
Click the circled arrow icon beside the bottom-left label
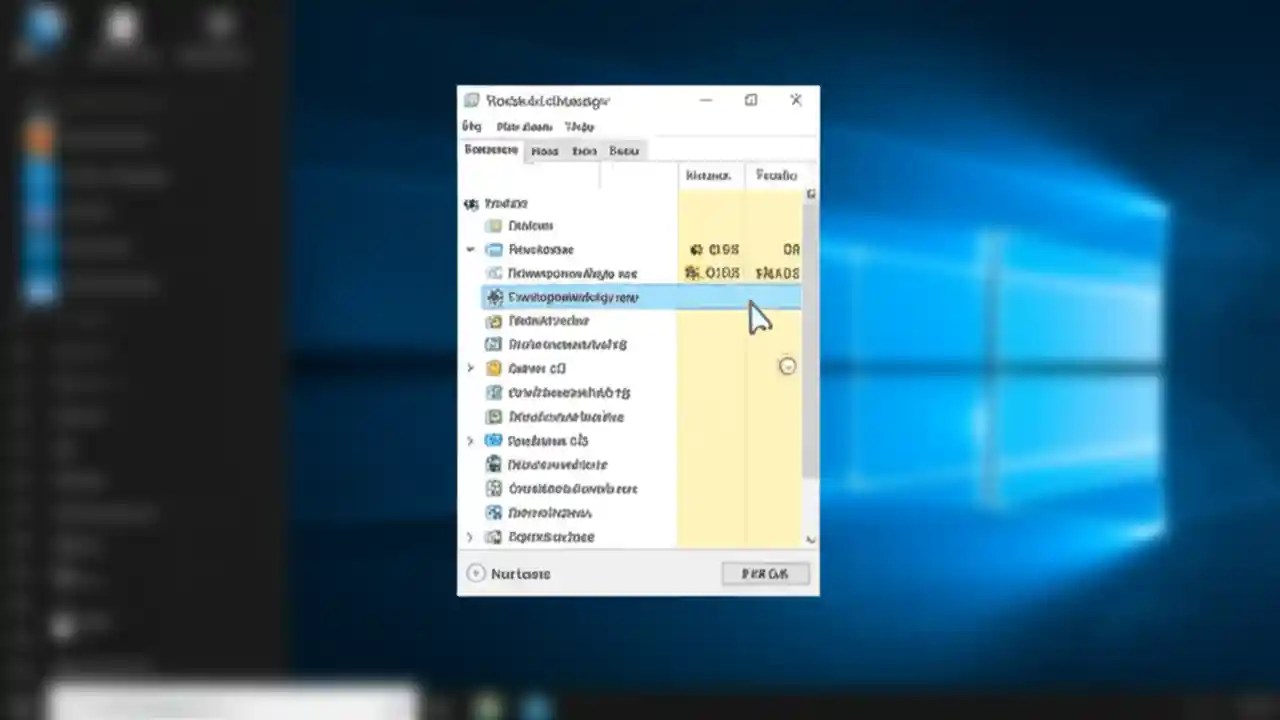(x=476, y=573)
